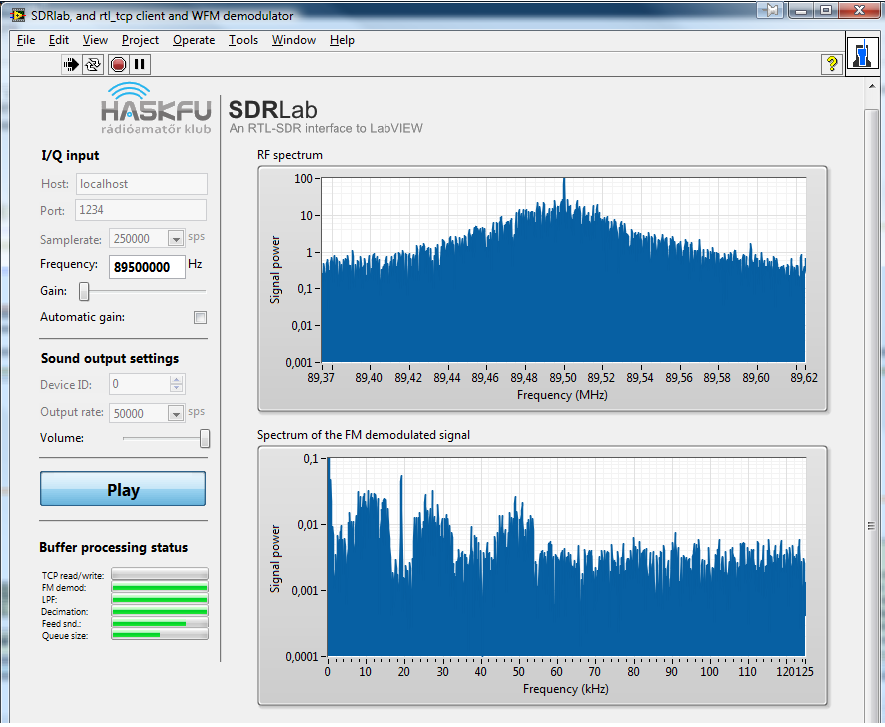Open the context help question mark icon

pos(831,64)
